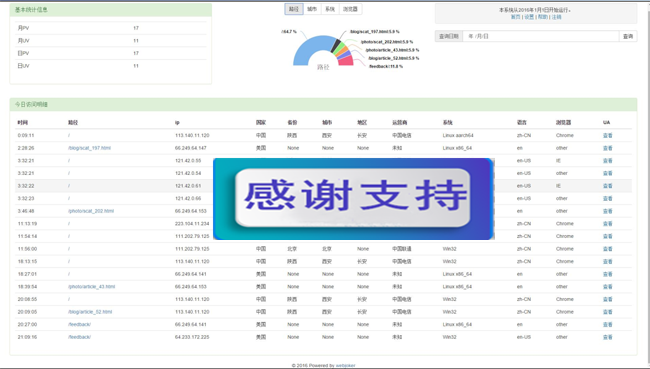This screenshot has width=650, height=369.
Task: Select the 'Linux aarch64' system cell
Action: [458, 136]
